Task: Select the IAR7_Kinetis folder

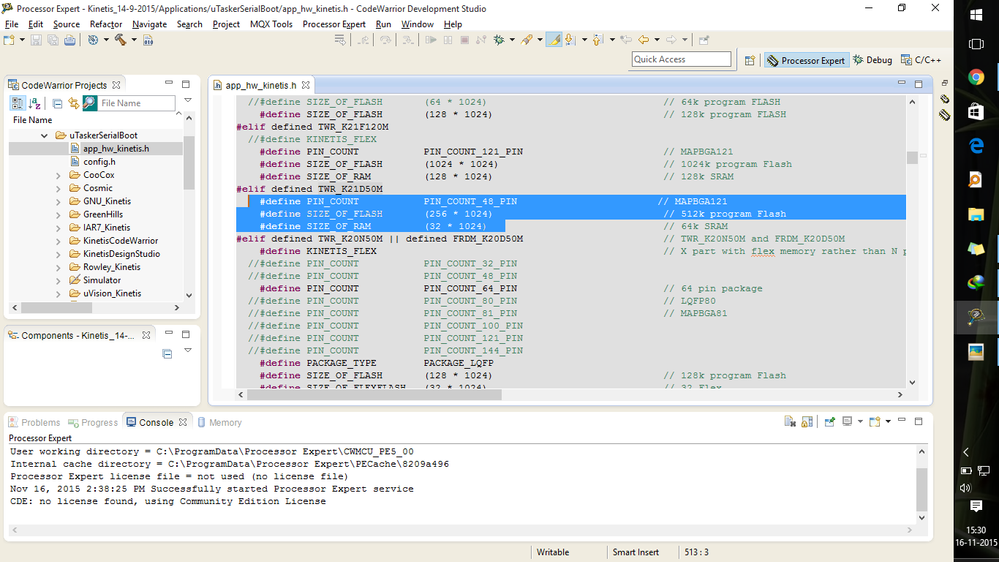Action: click(x=106, y=227)
